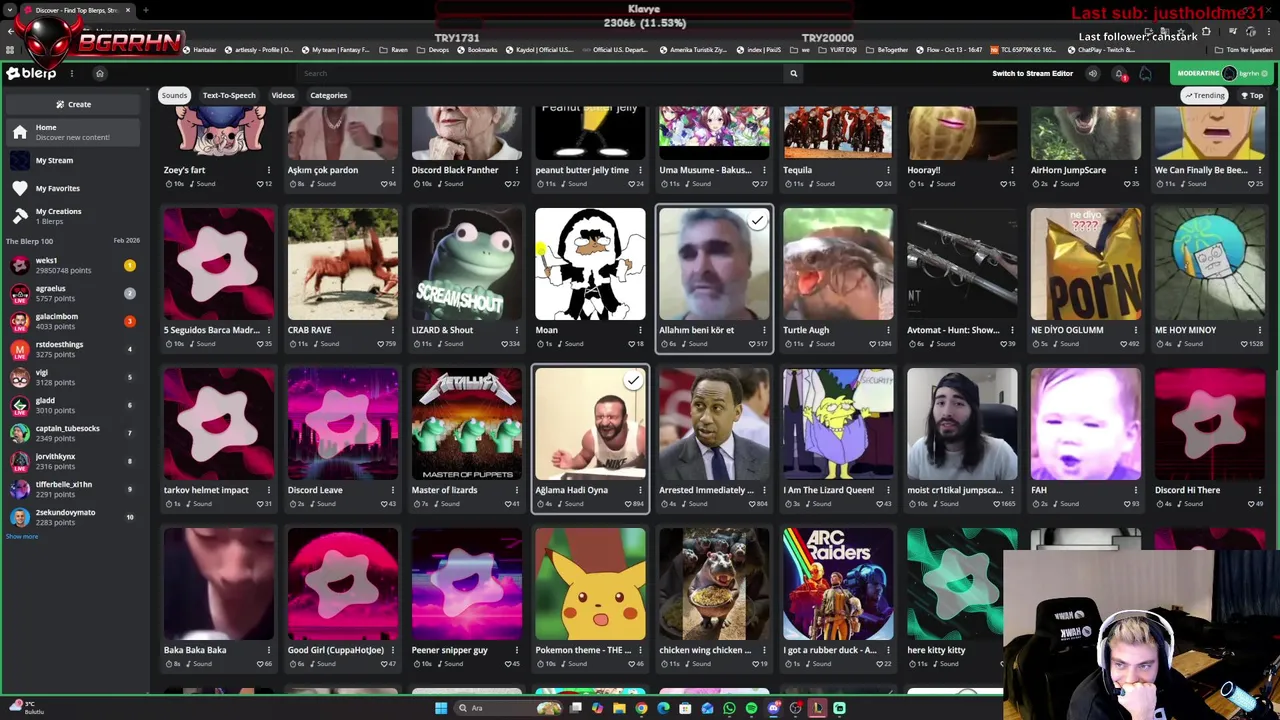The height and width of the screenshot is (720, 1280).
Task: Play the Pokemon theme Pikachu thumbnail
Action: 590,584
